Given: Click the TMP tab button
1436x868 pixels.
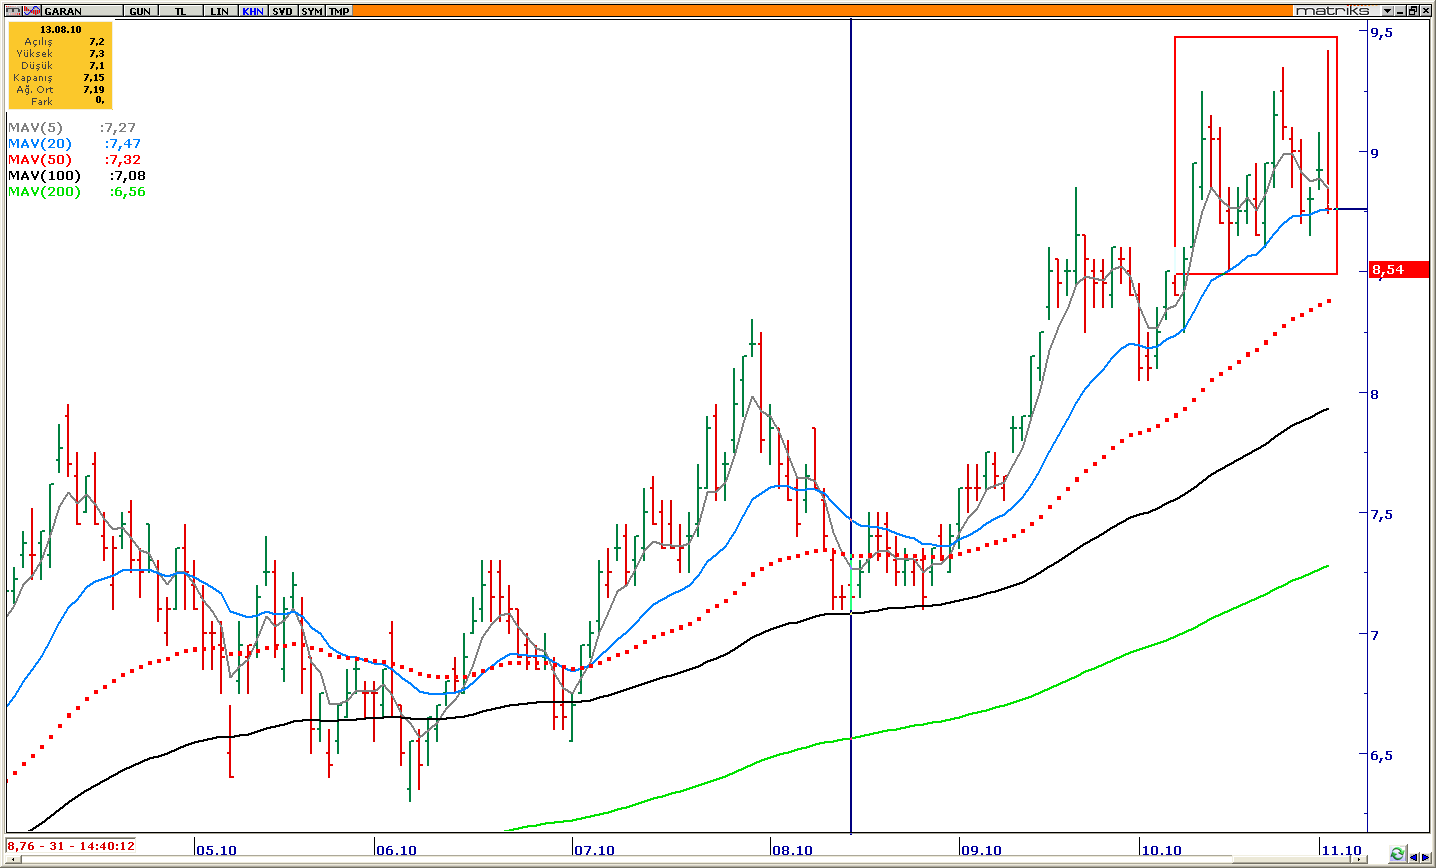Looking at the screenshot, I should [x=340, y=11].
